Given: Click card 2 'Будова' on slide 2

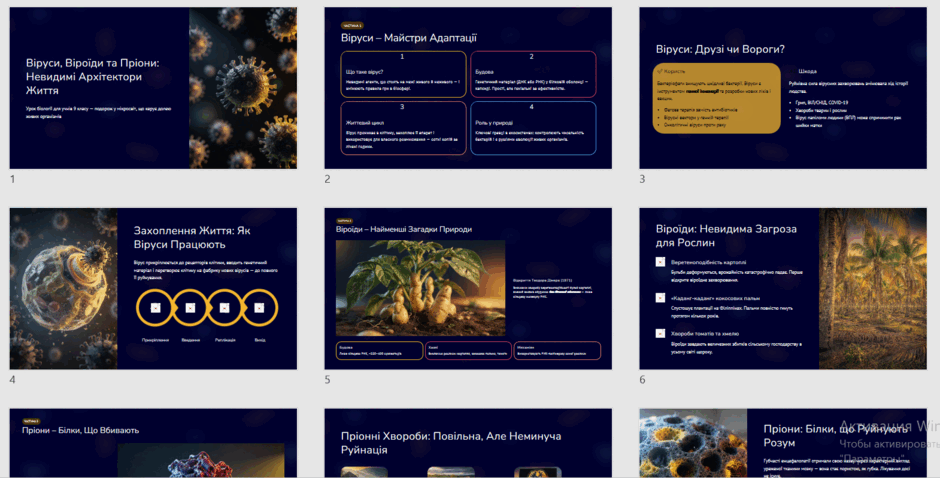Looking at the screenshot, I should point(534,74).
